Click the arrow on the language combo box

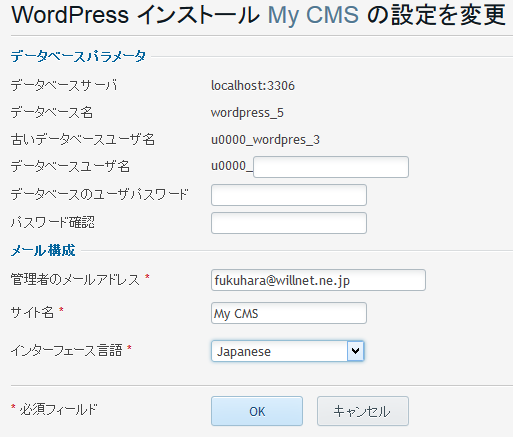(x=355, y=351)
